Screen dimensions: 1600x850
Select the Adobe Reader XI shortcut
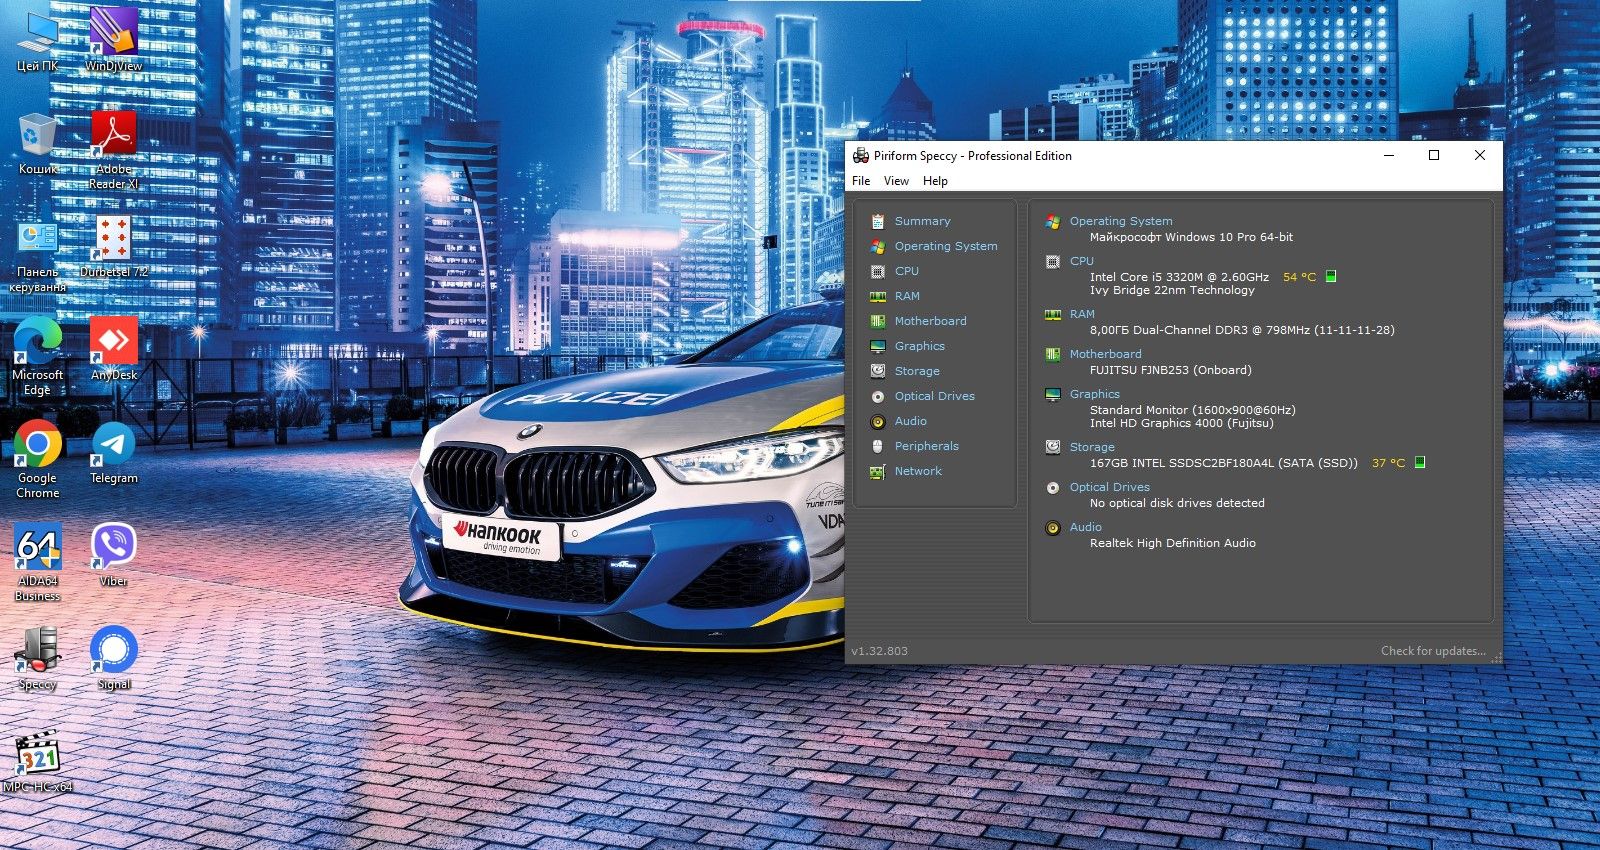coord(114,150)
